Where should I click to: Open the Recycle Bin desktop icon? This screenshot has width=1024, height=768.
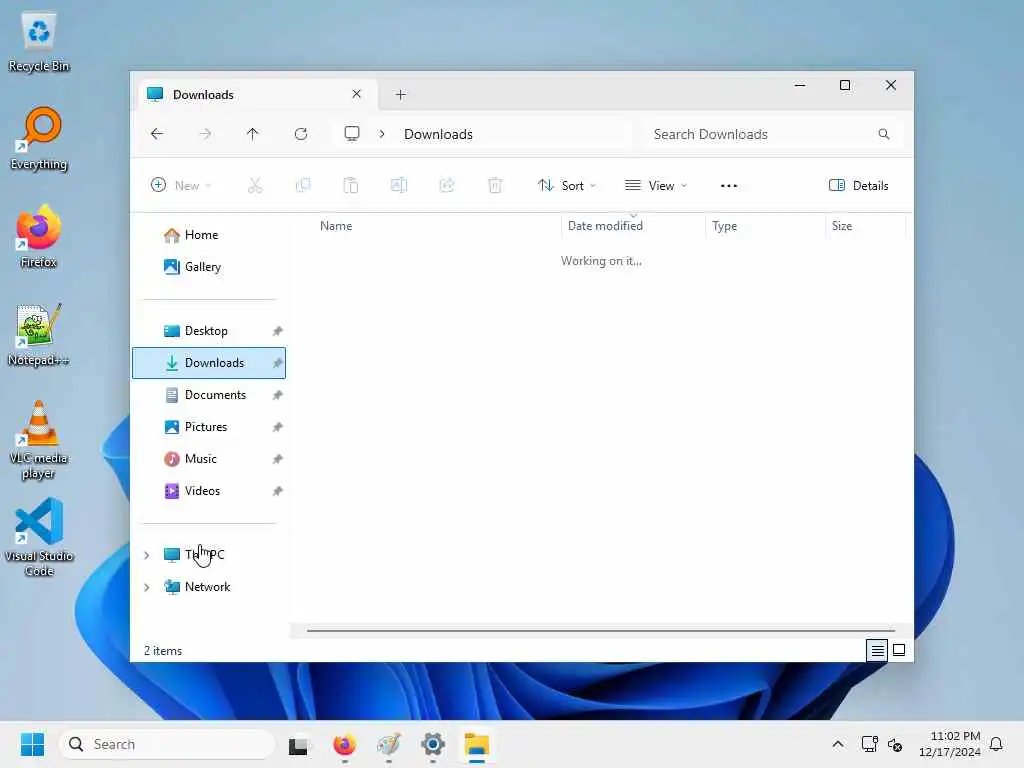[x=39, y=42]
